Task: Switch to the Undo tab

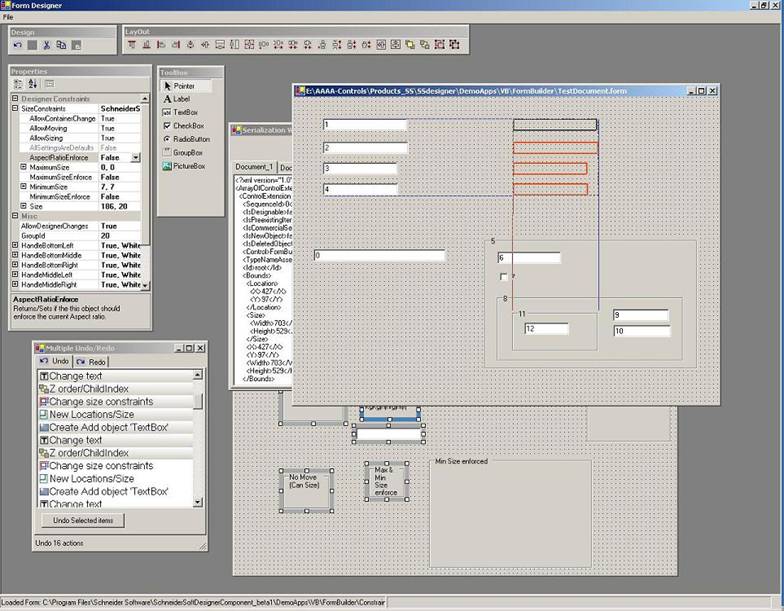Action: click(x=54, y=361)
